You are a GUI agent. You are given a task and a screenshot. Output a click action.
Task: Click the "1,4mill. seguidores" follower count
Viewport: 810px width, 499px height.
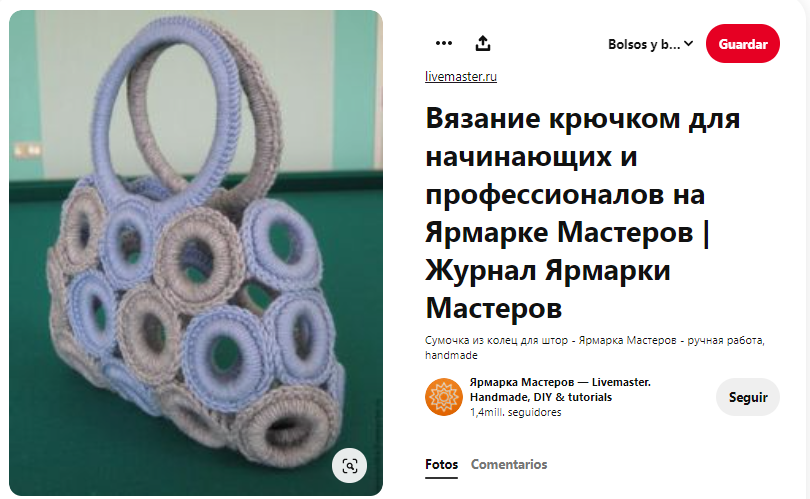(515, 412)
